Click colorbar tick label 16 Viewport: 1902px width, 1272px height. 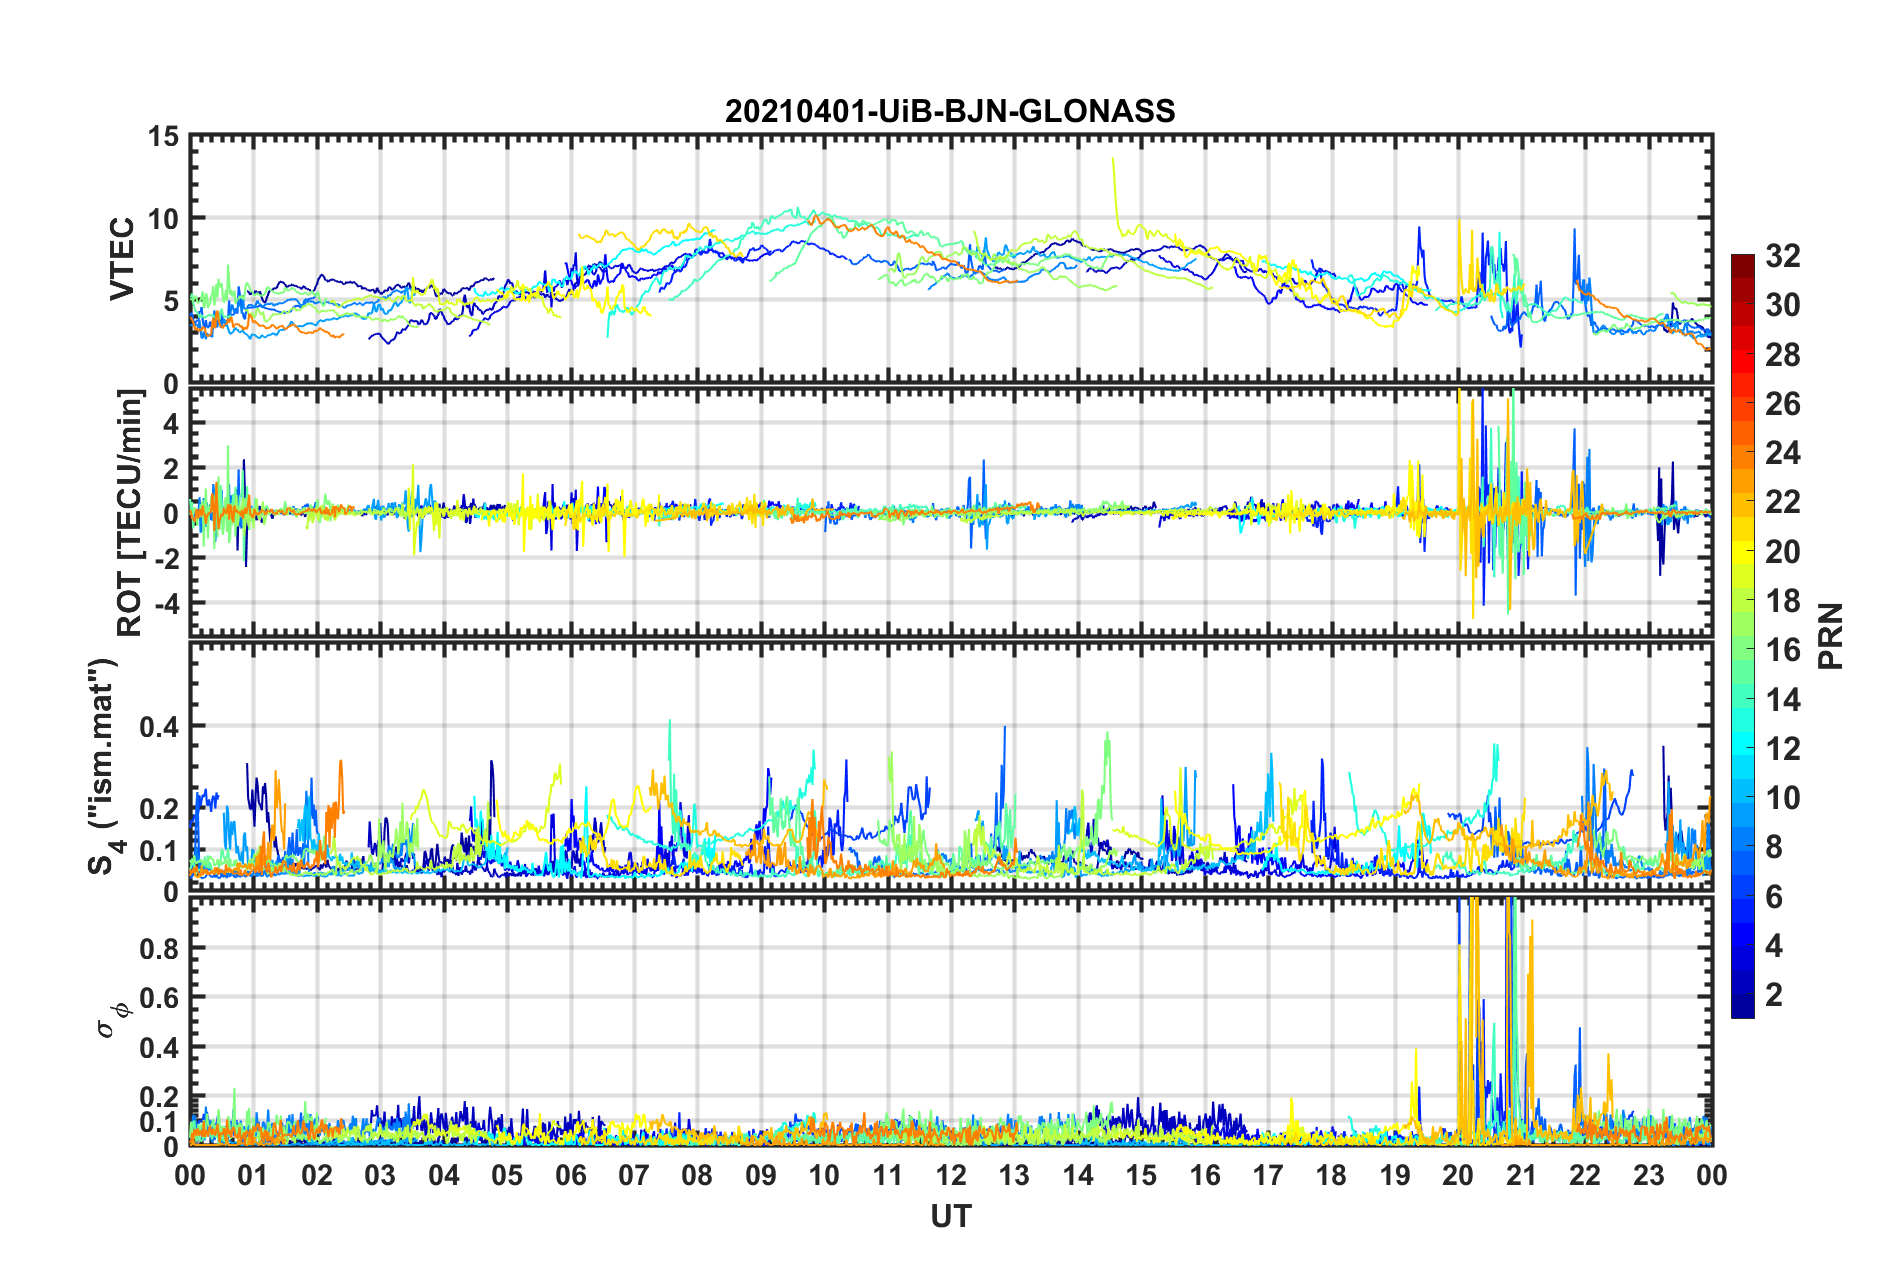[1782, 650]
